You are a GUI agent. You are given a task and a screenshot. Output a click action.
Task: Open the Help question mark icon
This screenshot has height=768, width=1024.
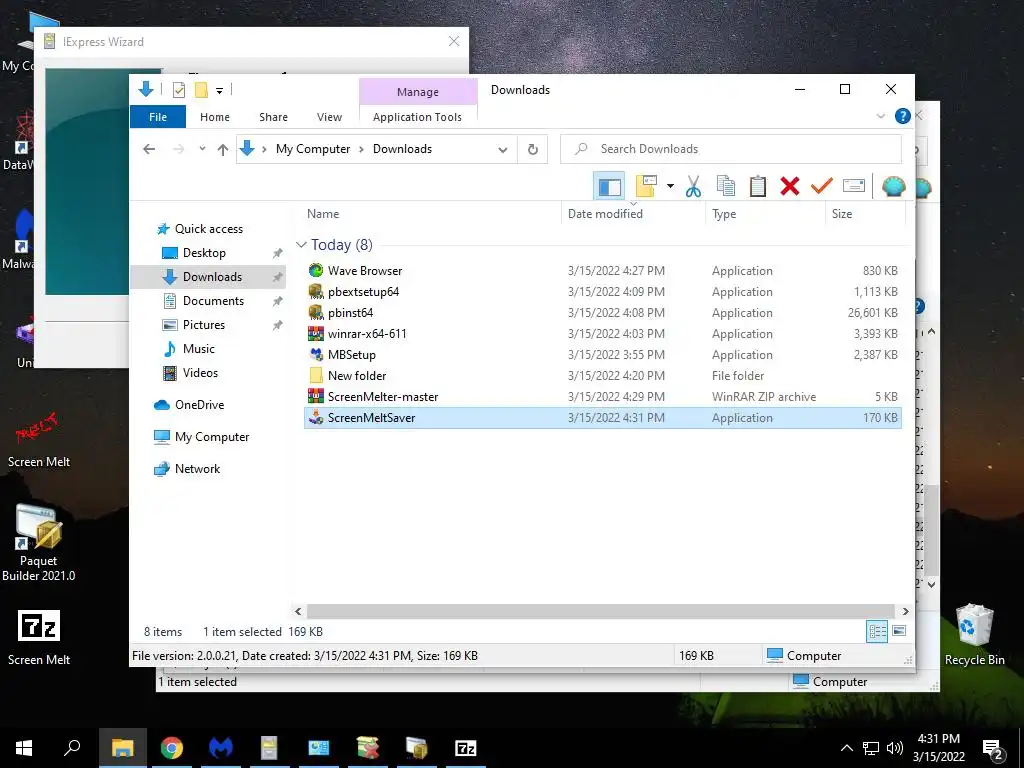(x=903, y=116)
